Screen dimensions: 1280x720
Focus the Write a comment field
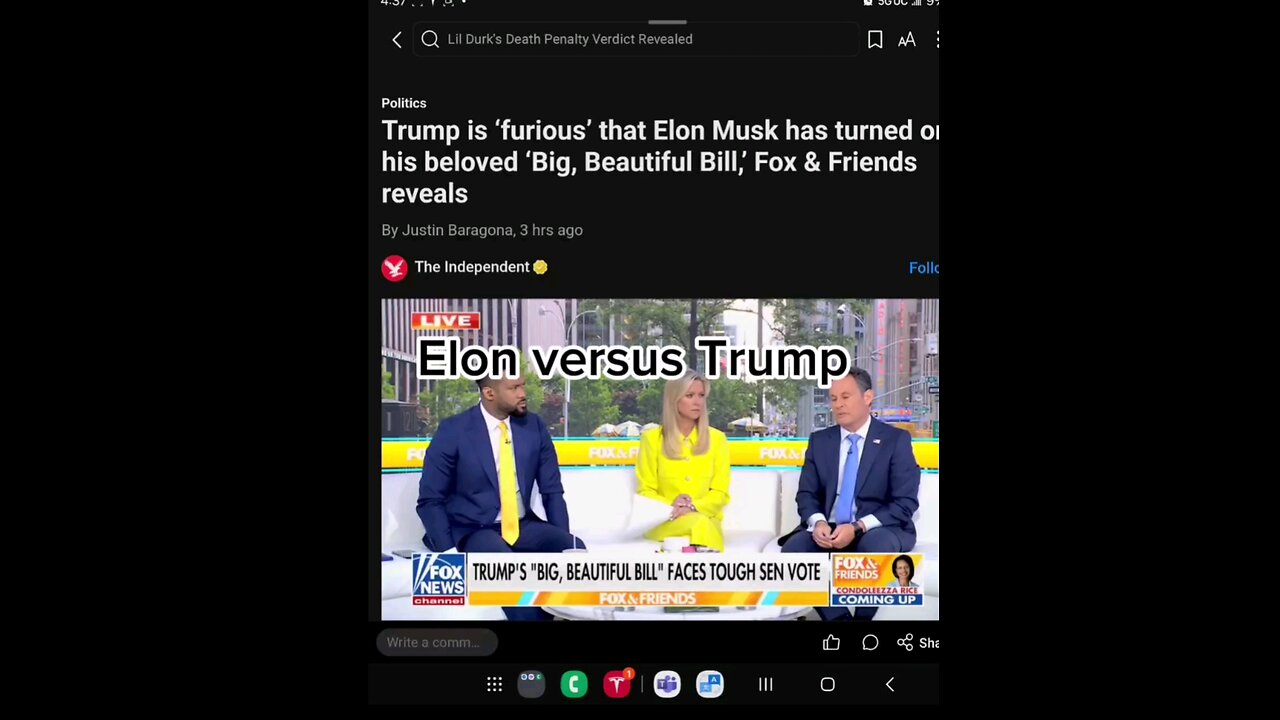pyautogui.click(x=437, y=642)
